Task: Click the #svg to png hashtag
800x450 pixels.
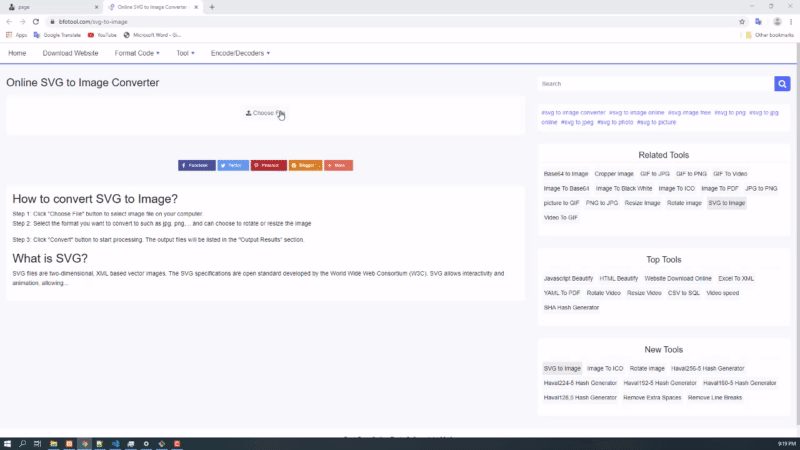Action: pyautogui.click(x=730, y=113)
